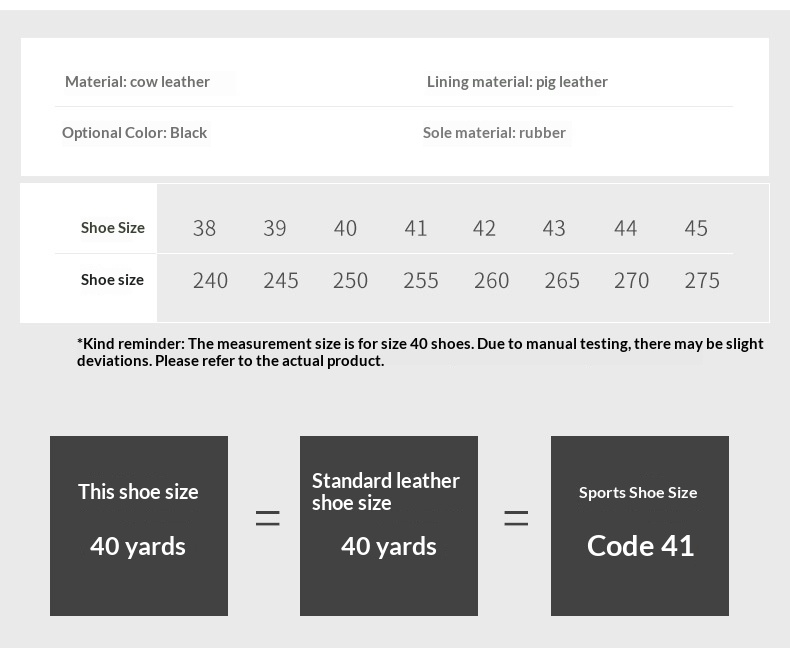
Task: Click the 265 length value
Action: click(562, 280)
